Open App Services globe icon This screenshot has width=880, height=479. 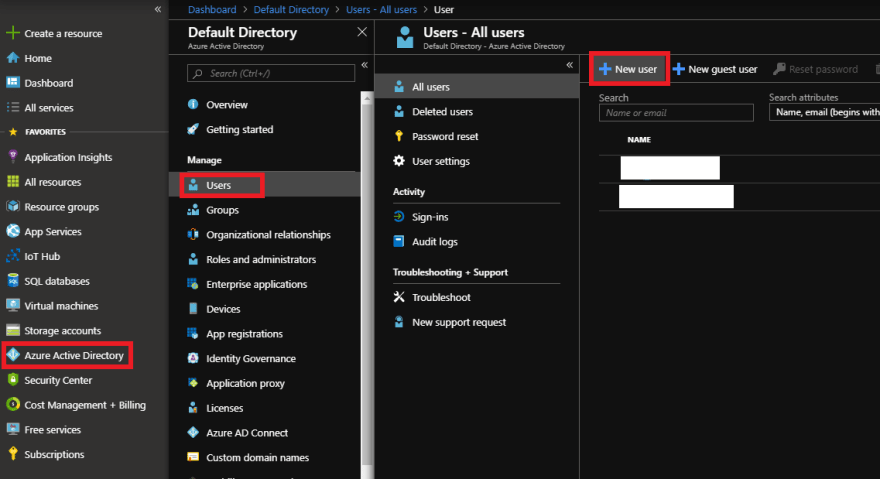pos(12,231)
